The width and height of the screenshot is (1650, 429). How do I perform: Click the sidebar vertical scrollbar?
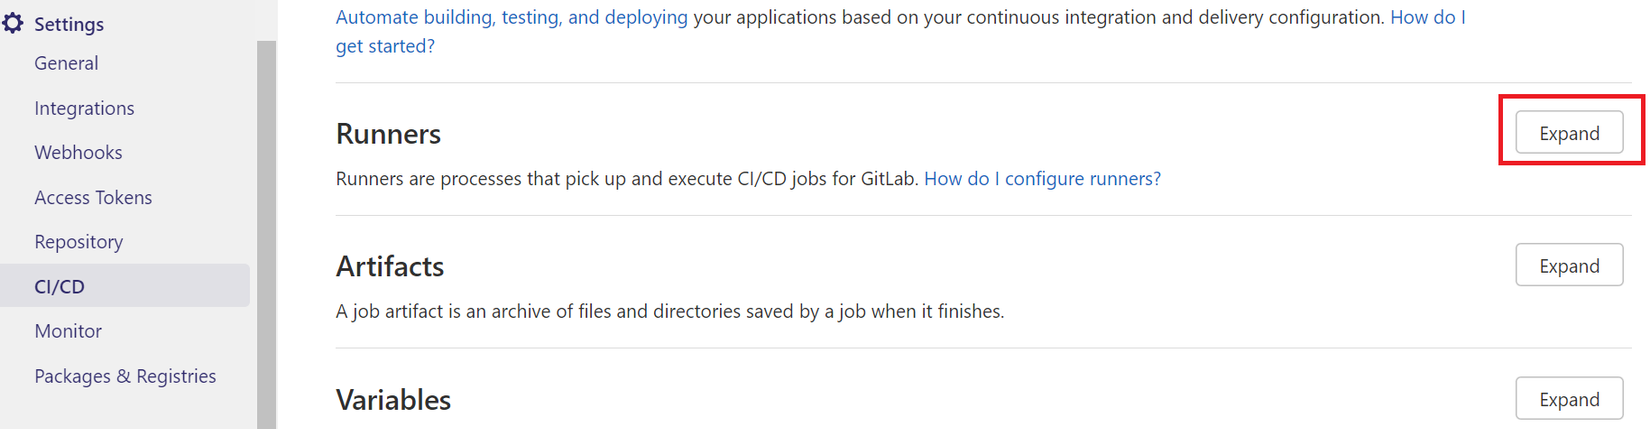point(266,230)
